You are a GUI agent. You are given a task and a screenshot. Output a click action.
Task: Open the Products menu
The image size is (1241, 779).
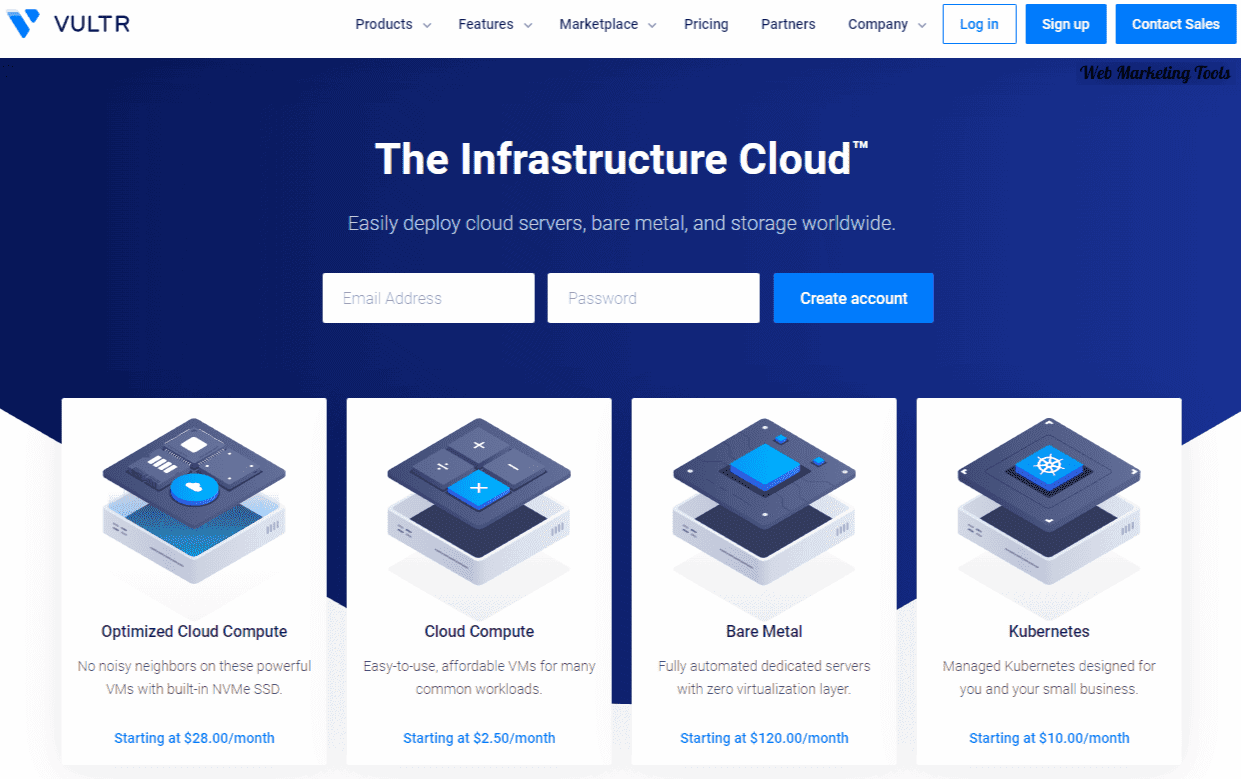point(384,24)
